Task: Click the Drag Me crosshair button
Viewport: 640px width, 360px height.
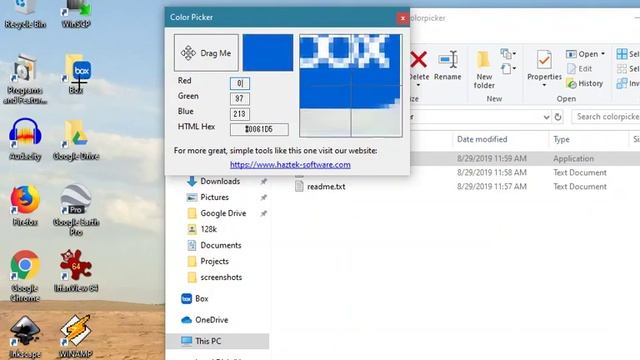Action: pos(206,53)
